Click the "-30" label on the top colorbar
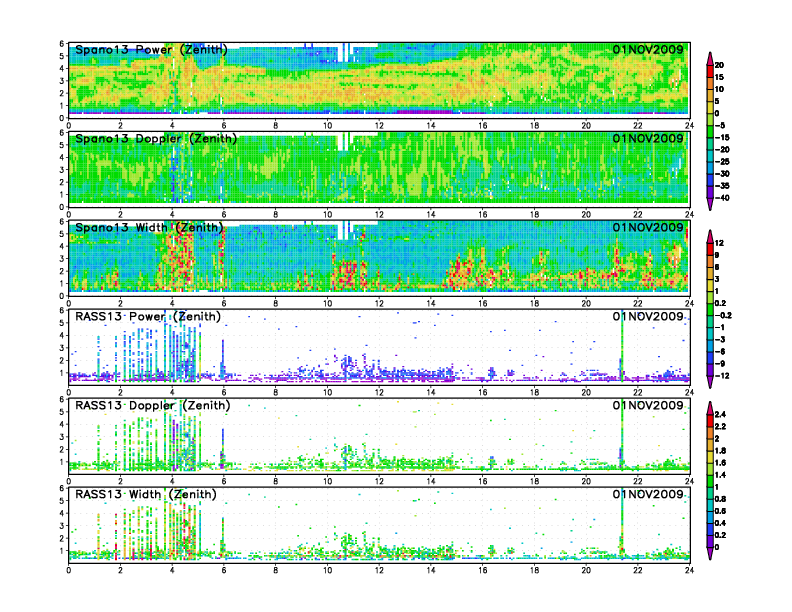The image size is (792, 612). click(x=722, y=174)
